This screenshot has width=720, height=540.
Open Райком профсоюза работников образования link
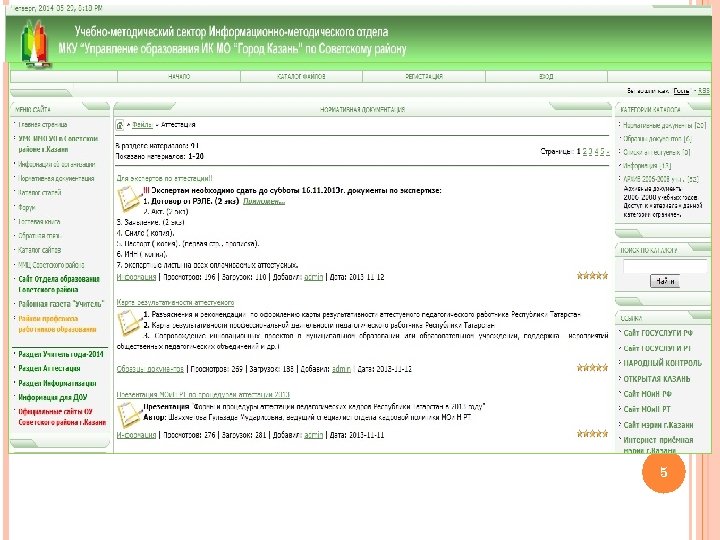(57, 324)
